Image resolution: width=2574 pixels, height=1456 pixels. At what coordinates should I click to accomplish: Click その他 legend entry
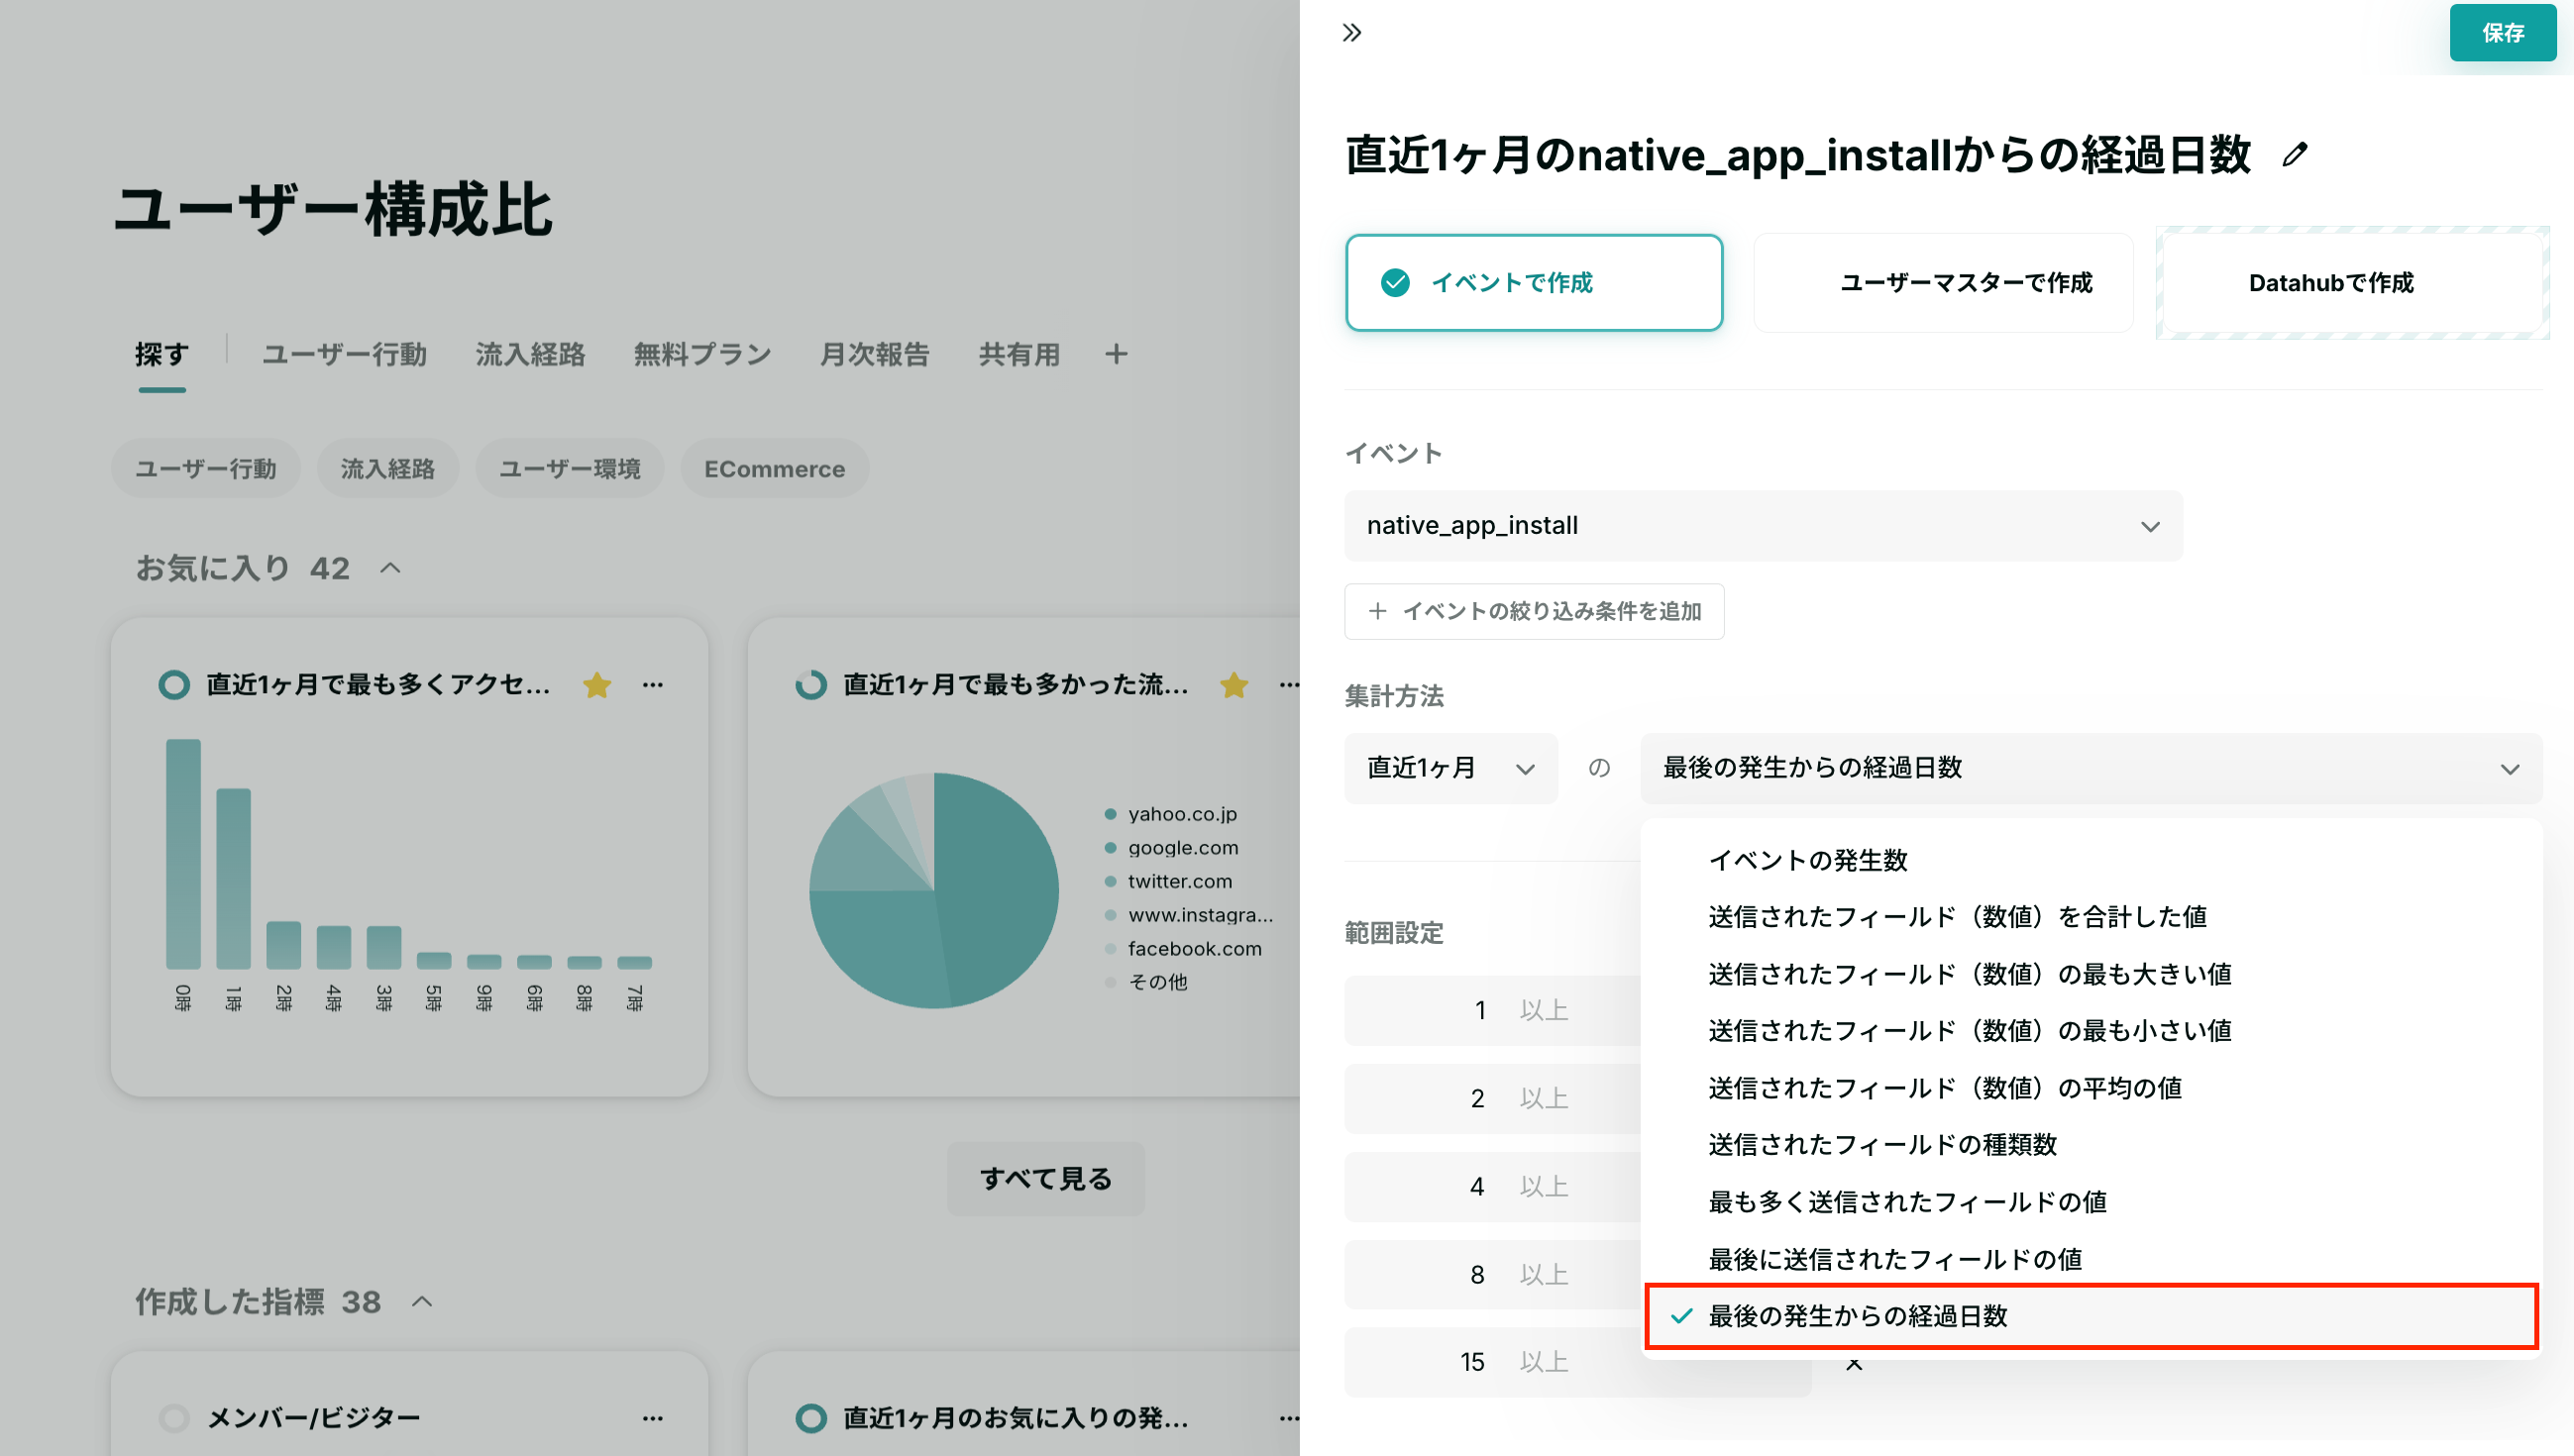(1146, 982)
